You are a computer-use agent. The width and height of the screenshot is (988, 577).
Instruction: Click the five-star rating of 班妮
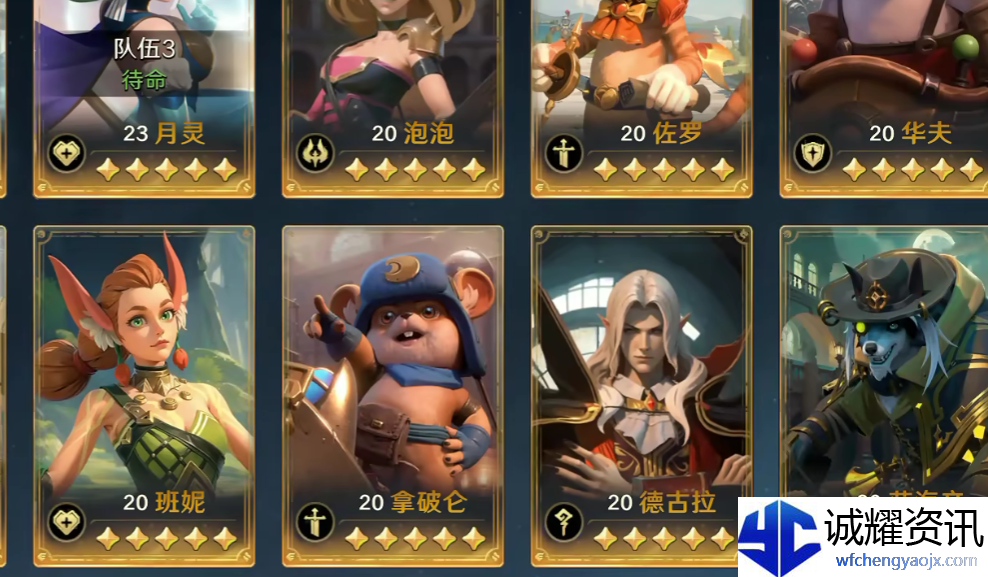coord(166,539)
